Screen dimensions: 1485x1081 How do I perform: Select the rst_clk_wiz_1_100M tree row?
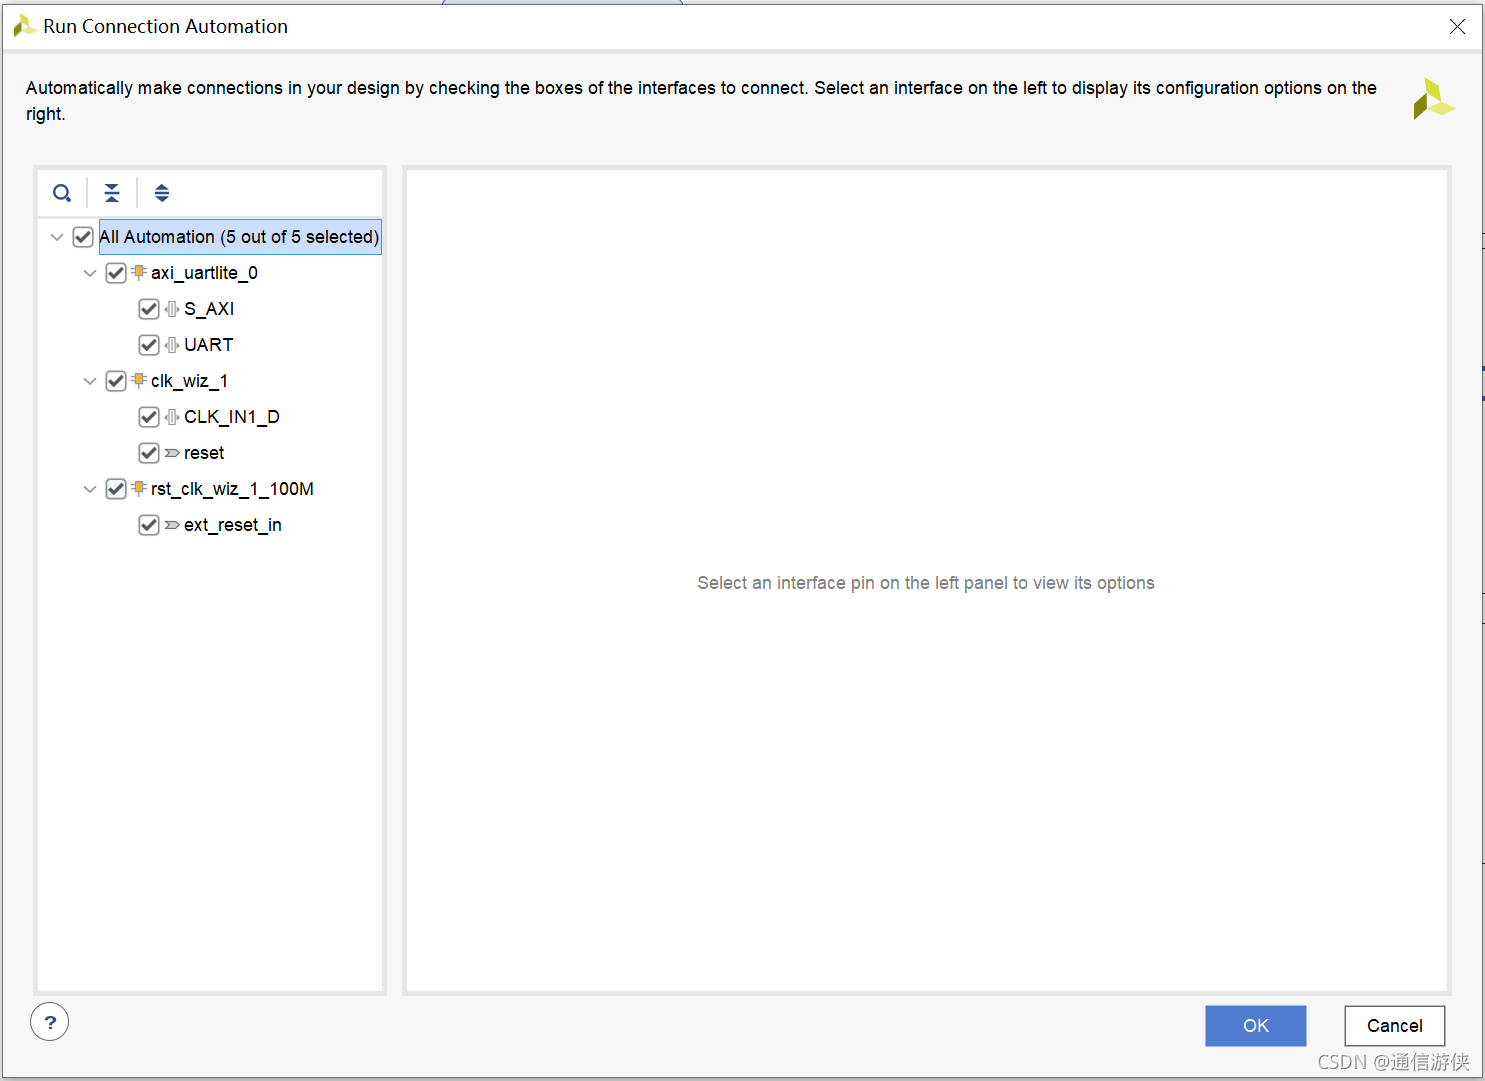(x=232, y=489)
